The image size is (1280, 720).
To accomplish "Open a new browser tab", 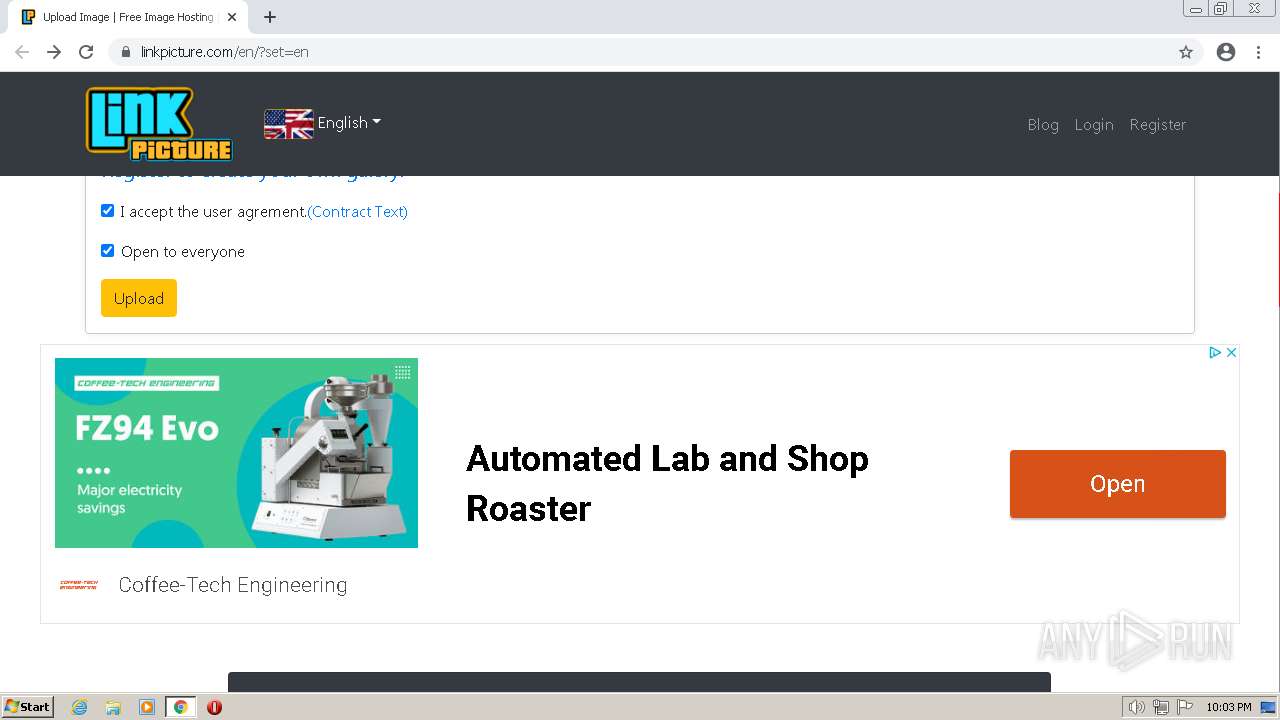I will [270, 17].
